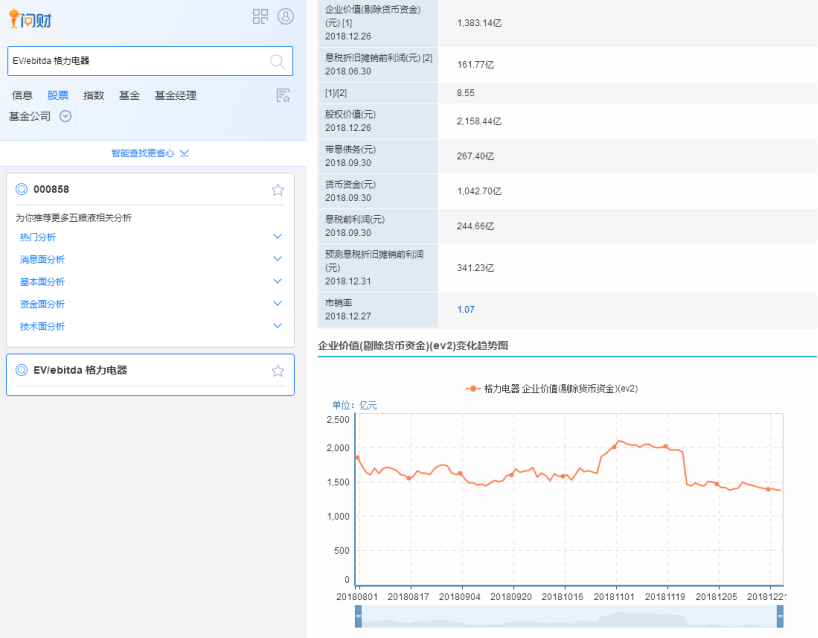Viewport: 818px width, 638px height.
Task: Switch to the 股票 tab
Action: point(57,95)
